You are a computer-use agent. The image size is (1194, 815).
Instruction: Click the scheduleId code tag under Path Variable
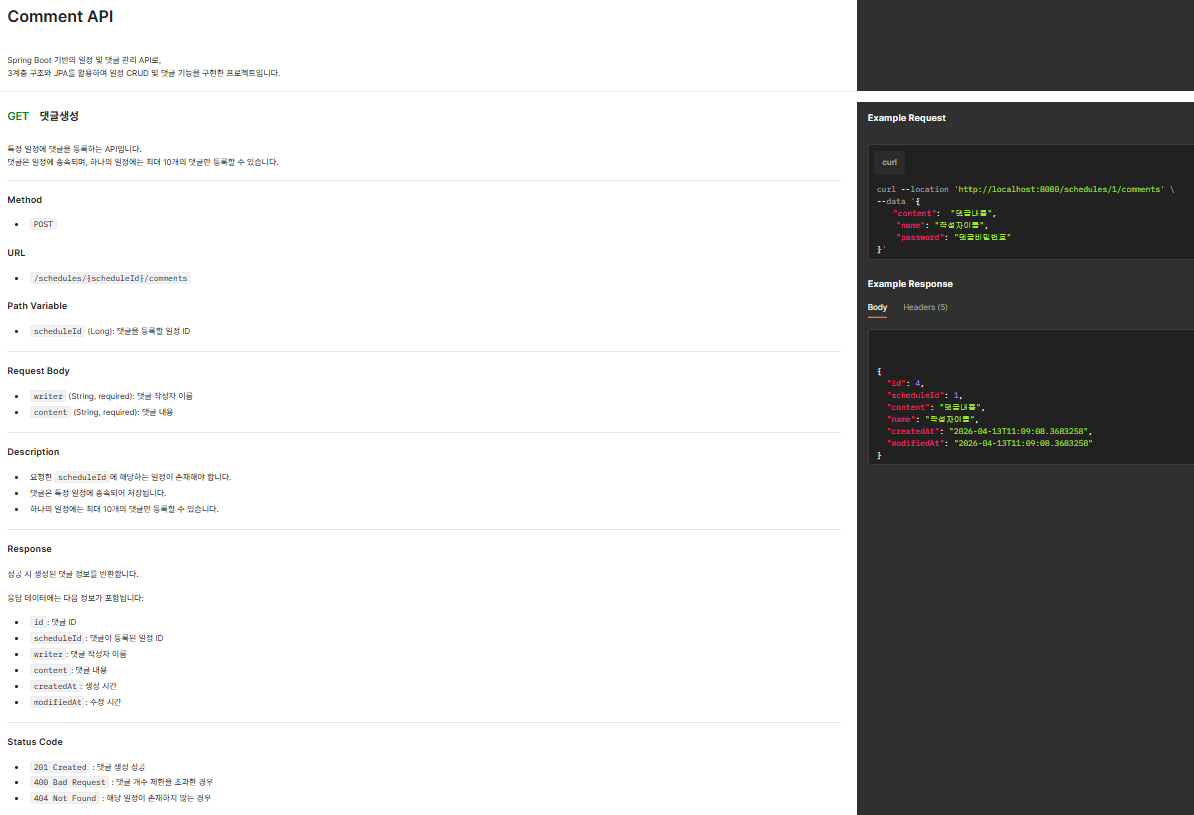57,331
